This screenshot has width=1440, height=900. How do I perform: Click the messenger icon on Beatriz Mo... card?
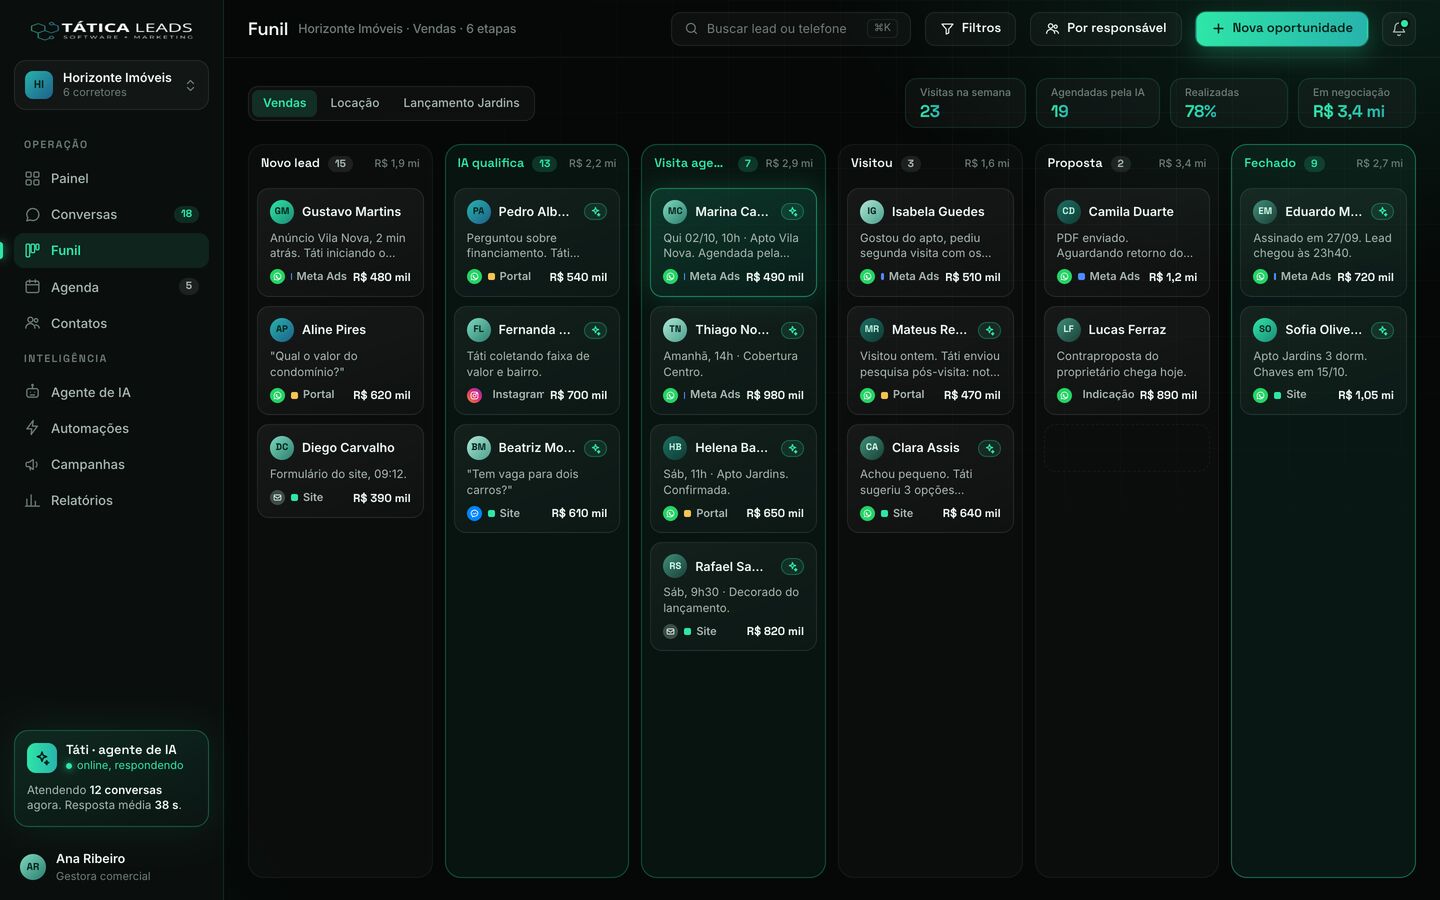(x=475, y=513)
